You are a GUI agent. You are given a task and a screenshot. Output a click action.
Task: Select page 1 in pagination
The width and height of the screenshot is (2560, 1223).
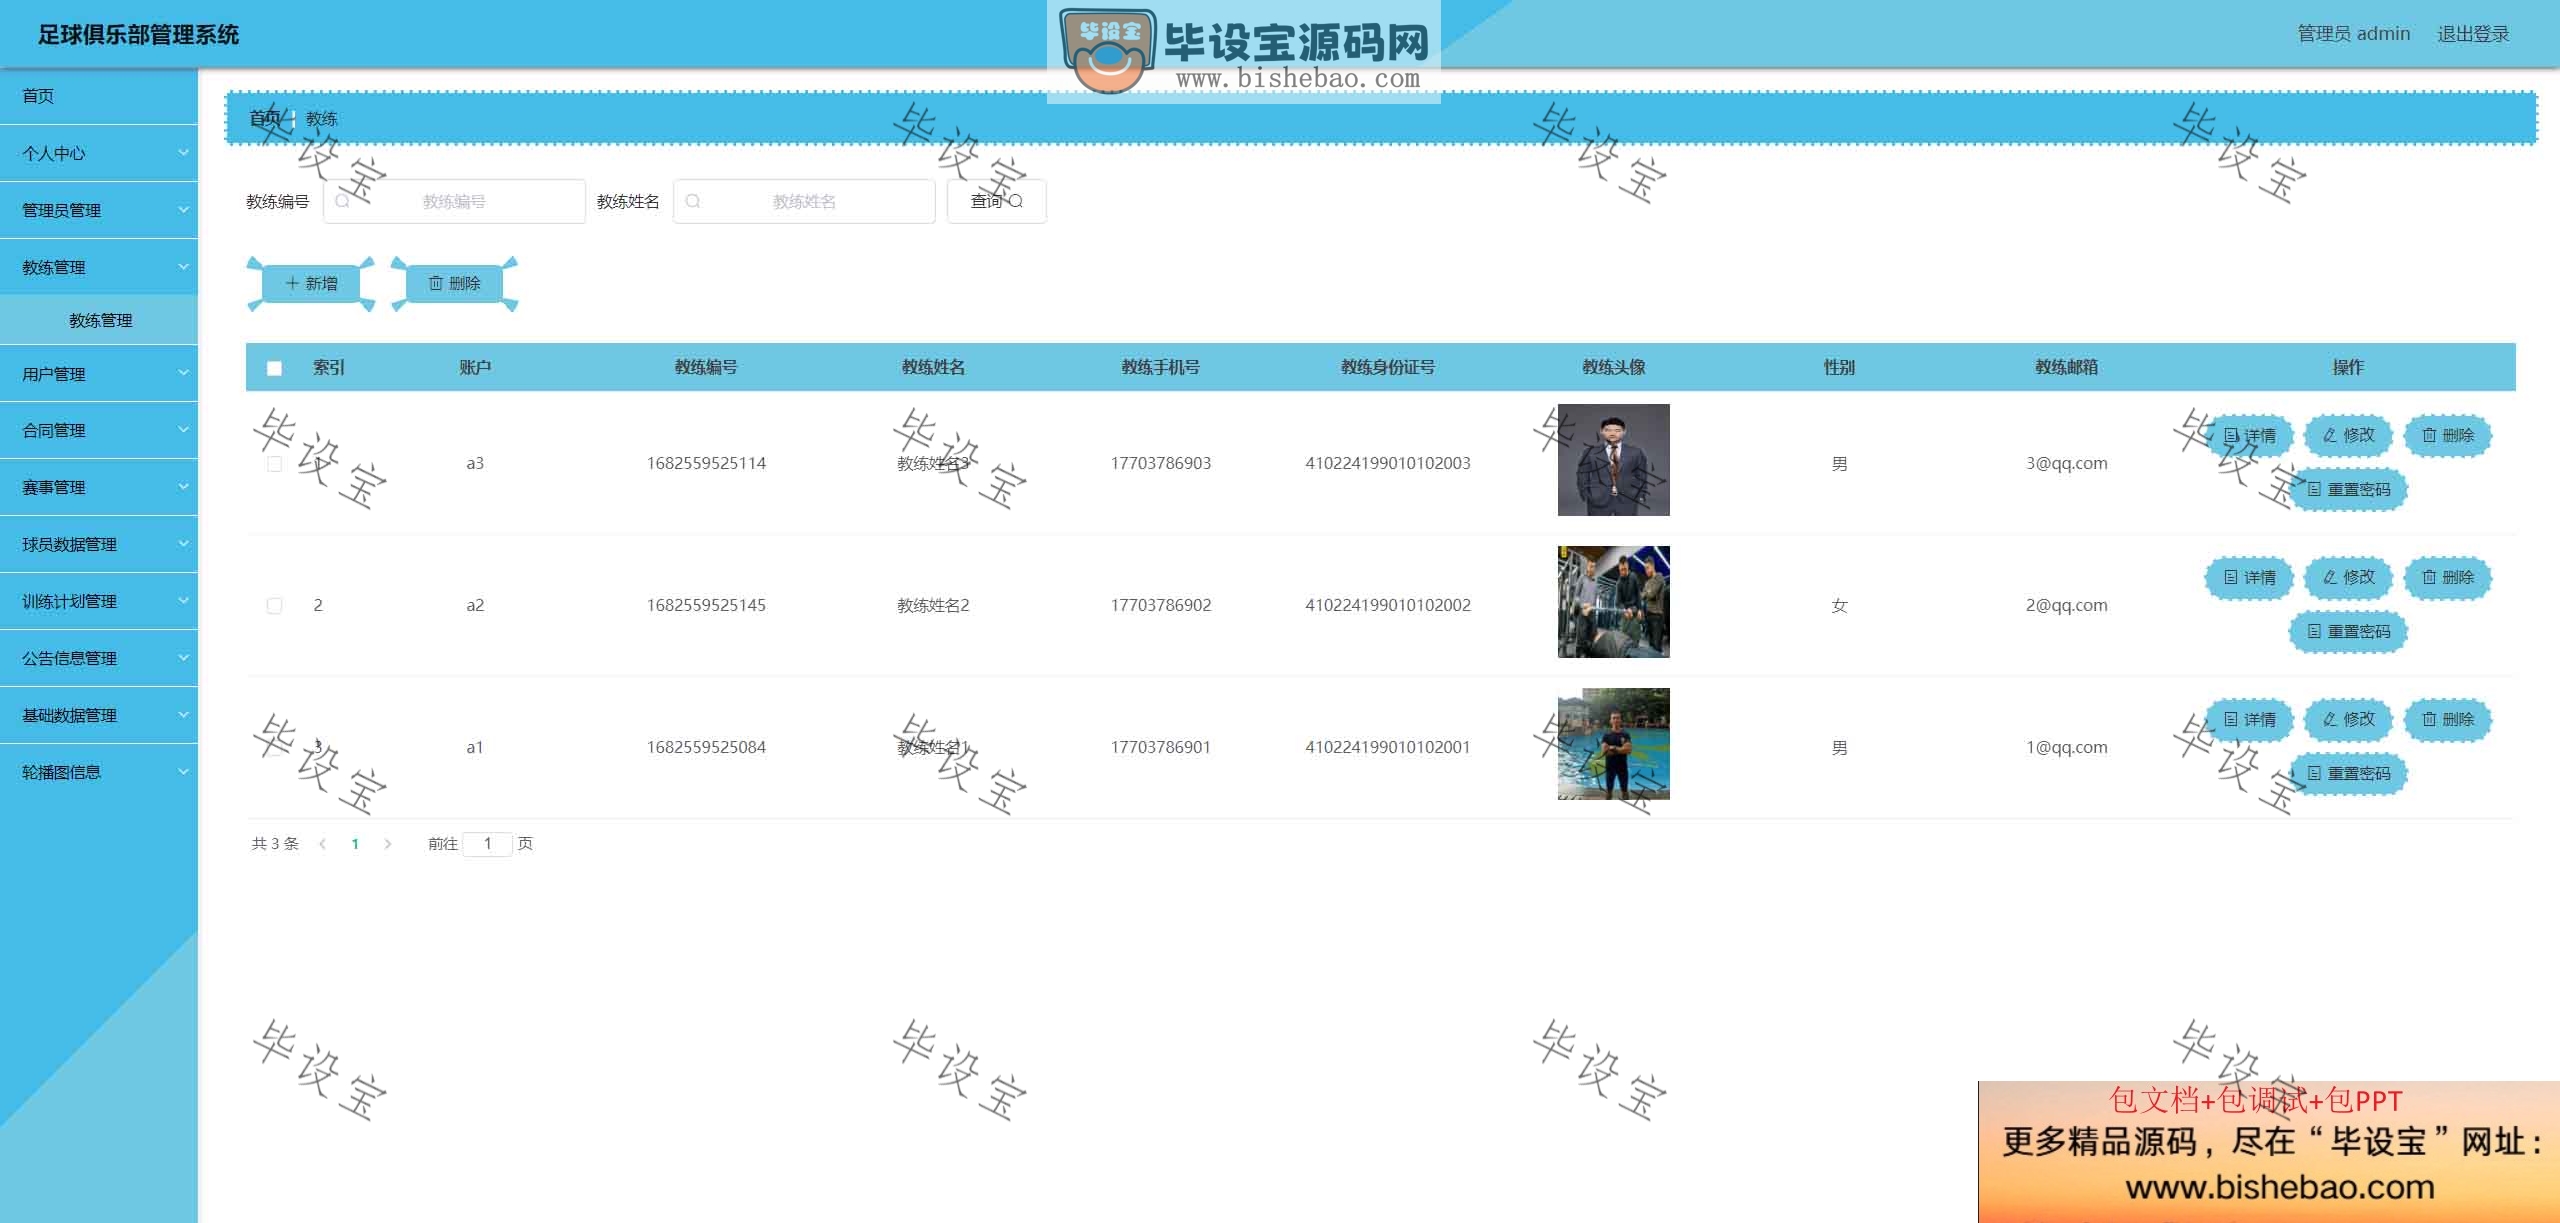(x=355, y=844)
